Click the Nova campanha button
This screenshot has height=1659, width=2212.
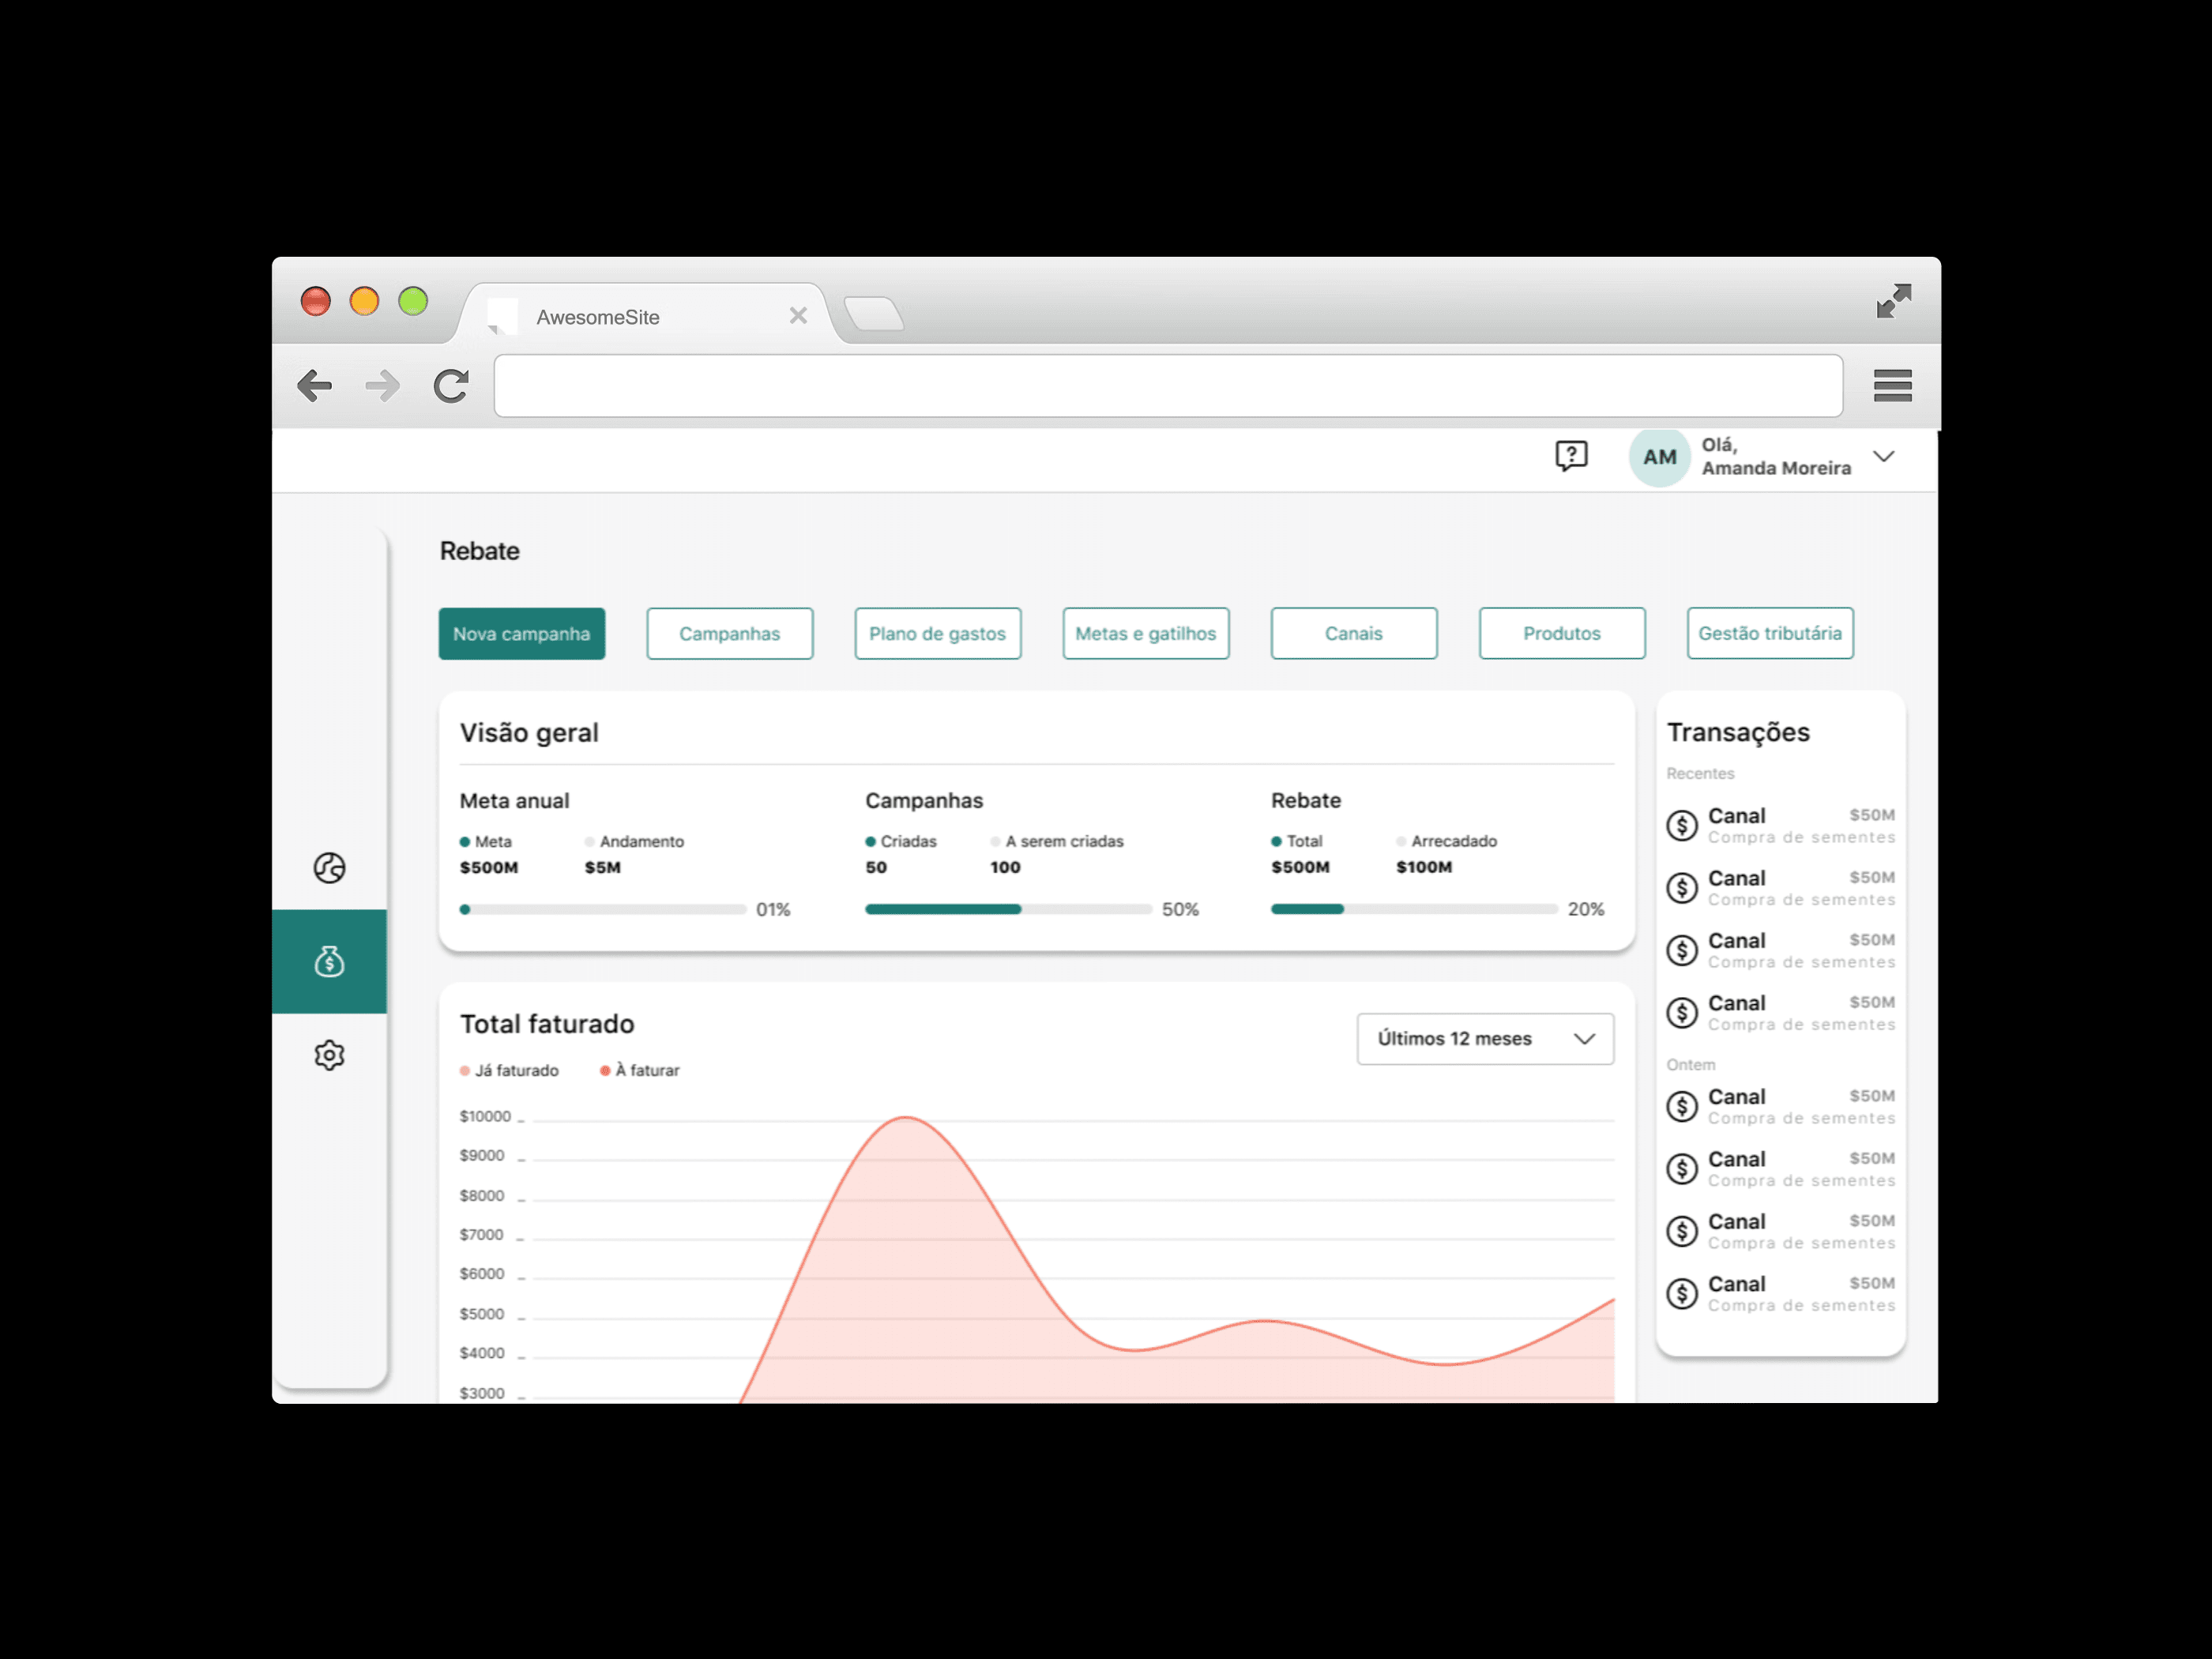click(x=521, y=634)
